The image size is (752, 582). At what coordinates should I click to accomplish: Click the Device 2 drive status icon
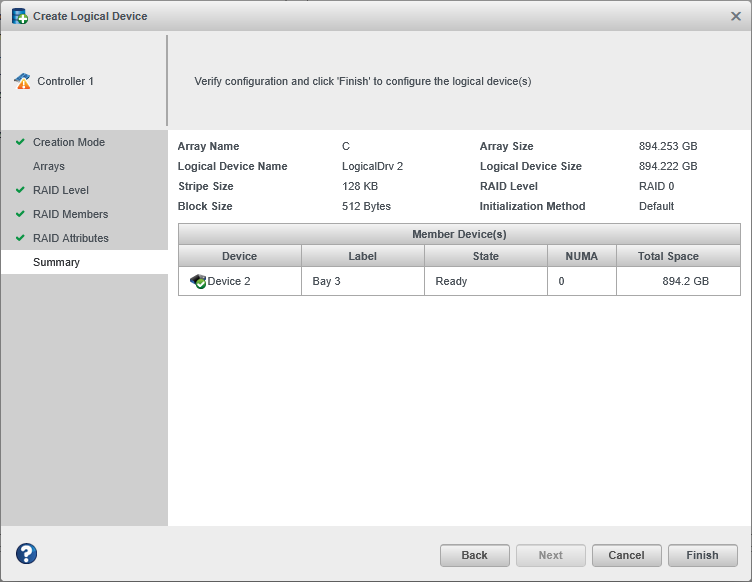coord(198,282)
